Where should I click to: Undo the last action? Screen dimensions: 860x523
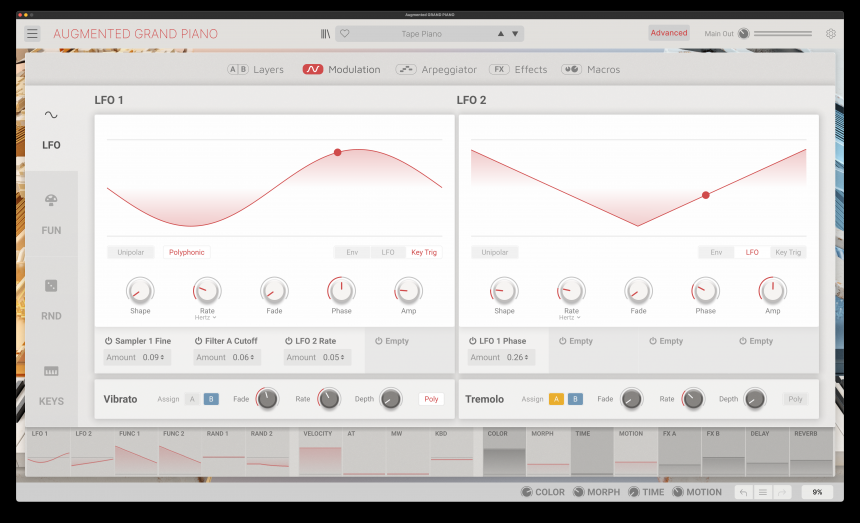coord(743,492)
